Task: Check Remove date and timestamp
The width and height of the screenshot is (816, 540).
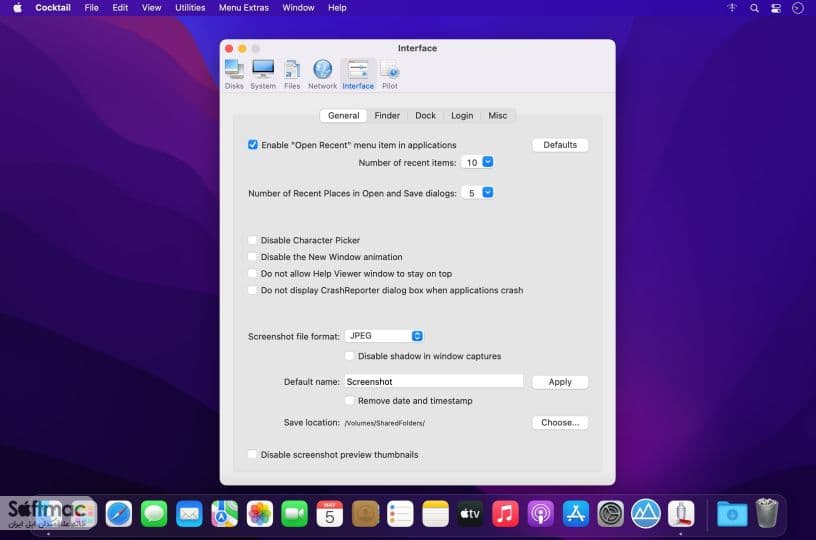Action: click(349, 401)
